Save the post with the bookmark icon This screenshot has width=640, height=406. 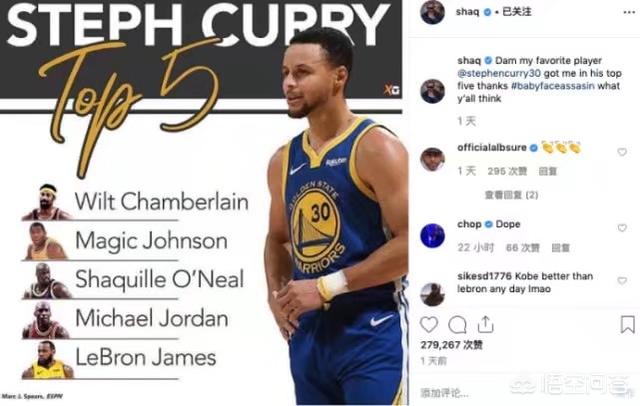point(627,325)
